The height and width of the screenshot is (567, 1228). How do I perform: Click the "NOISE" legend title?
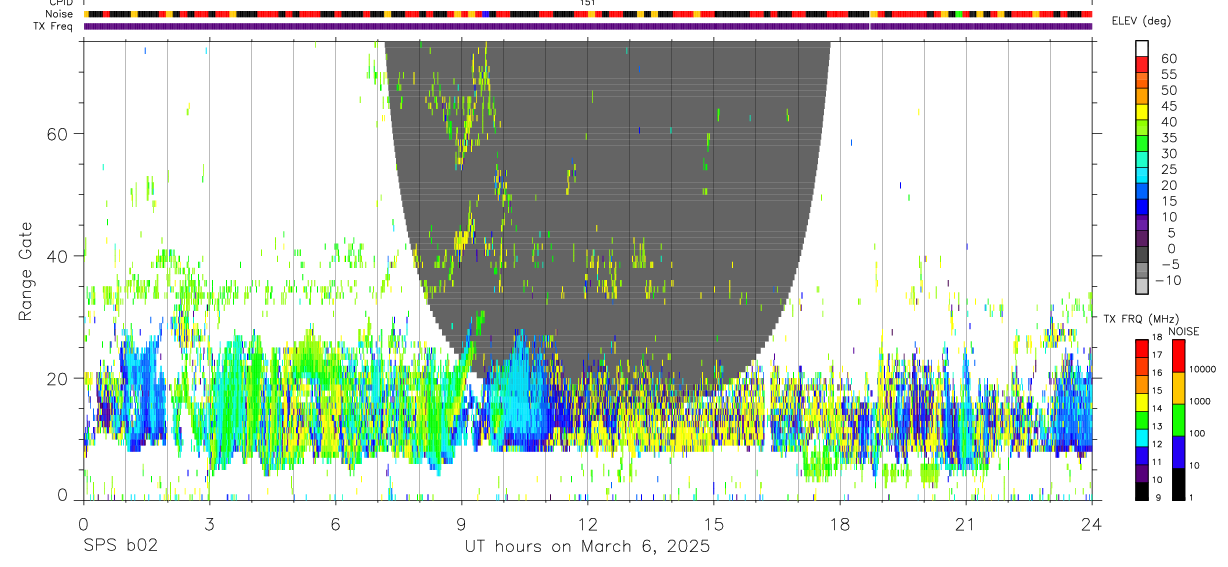pos(1183,332)
